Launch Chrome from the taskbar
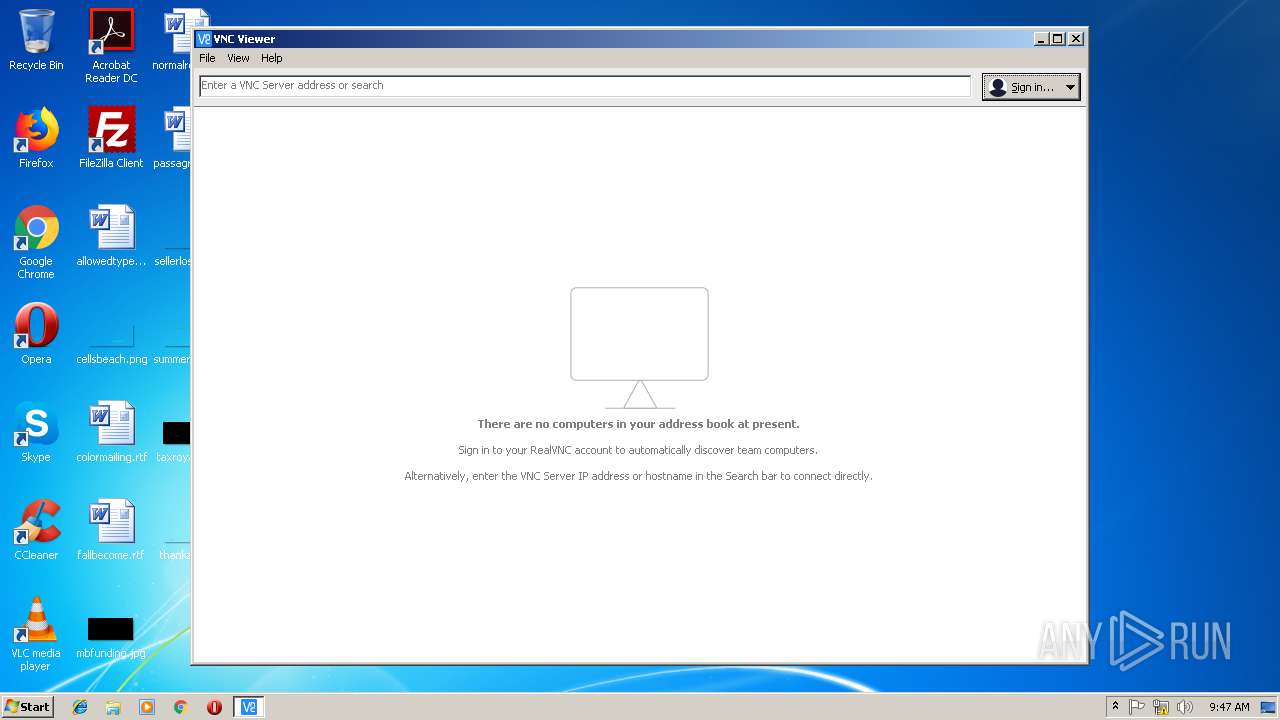Image resolution: width=1280 pixels, height=720 pixels. pos(180,707)
